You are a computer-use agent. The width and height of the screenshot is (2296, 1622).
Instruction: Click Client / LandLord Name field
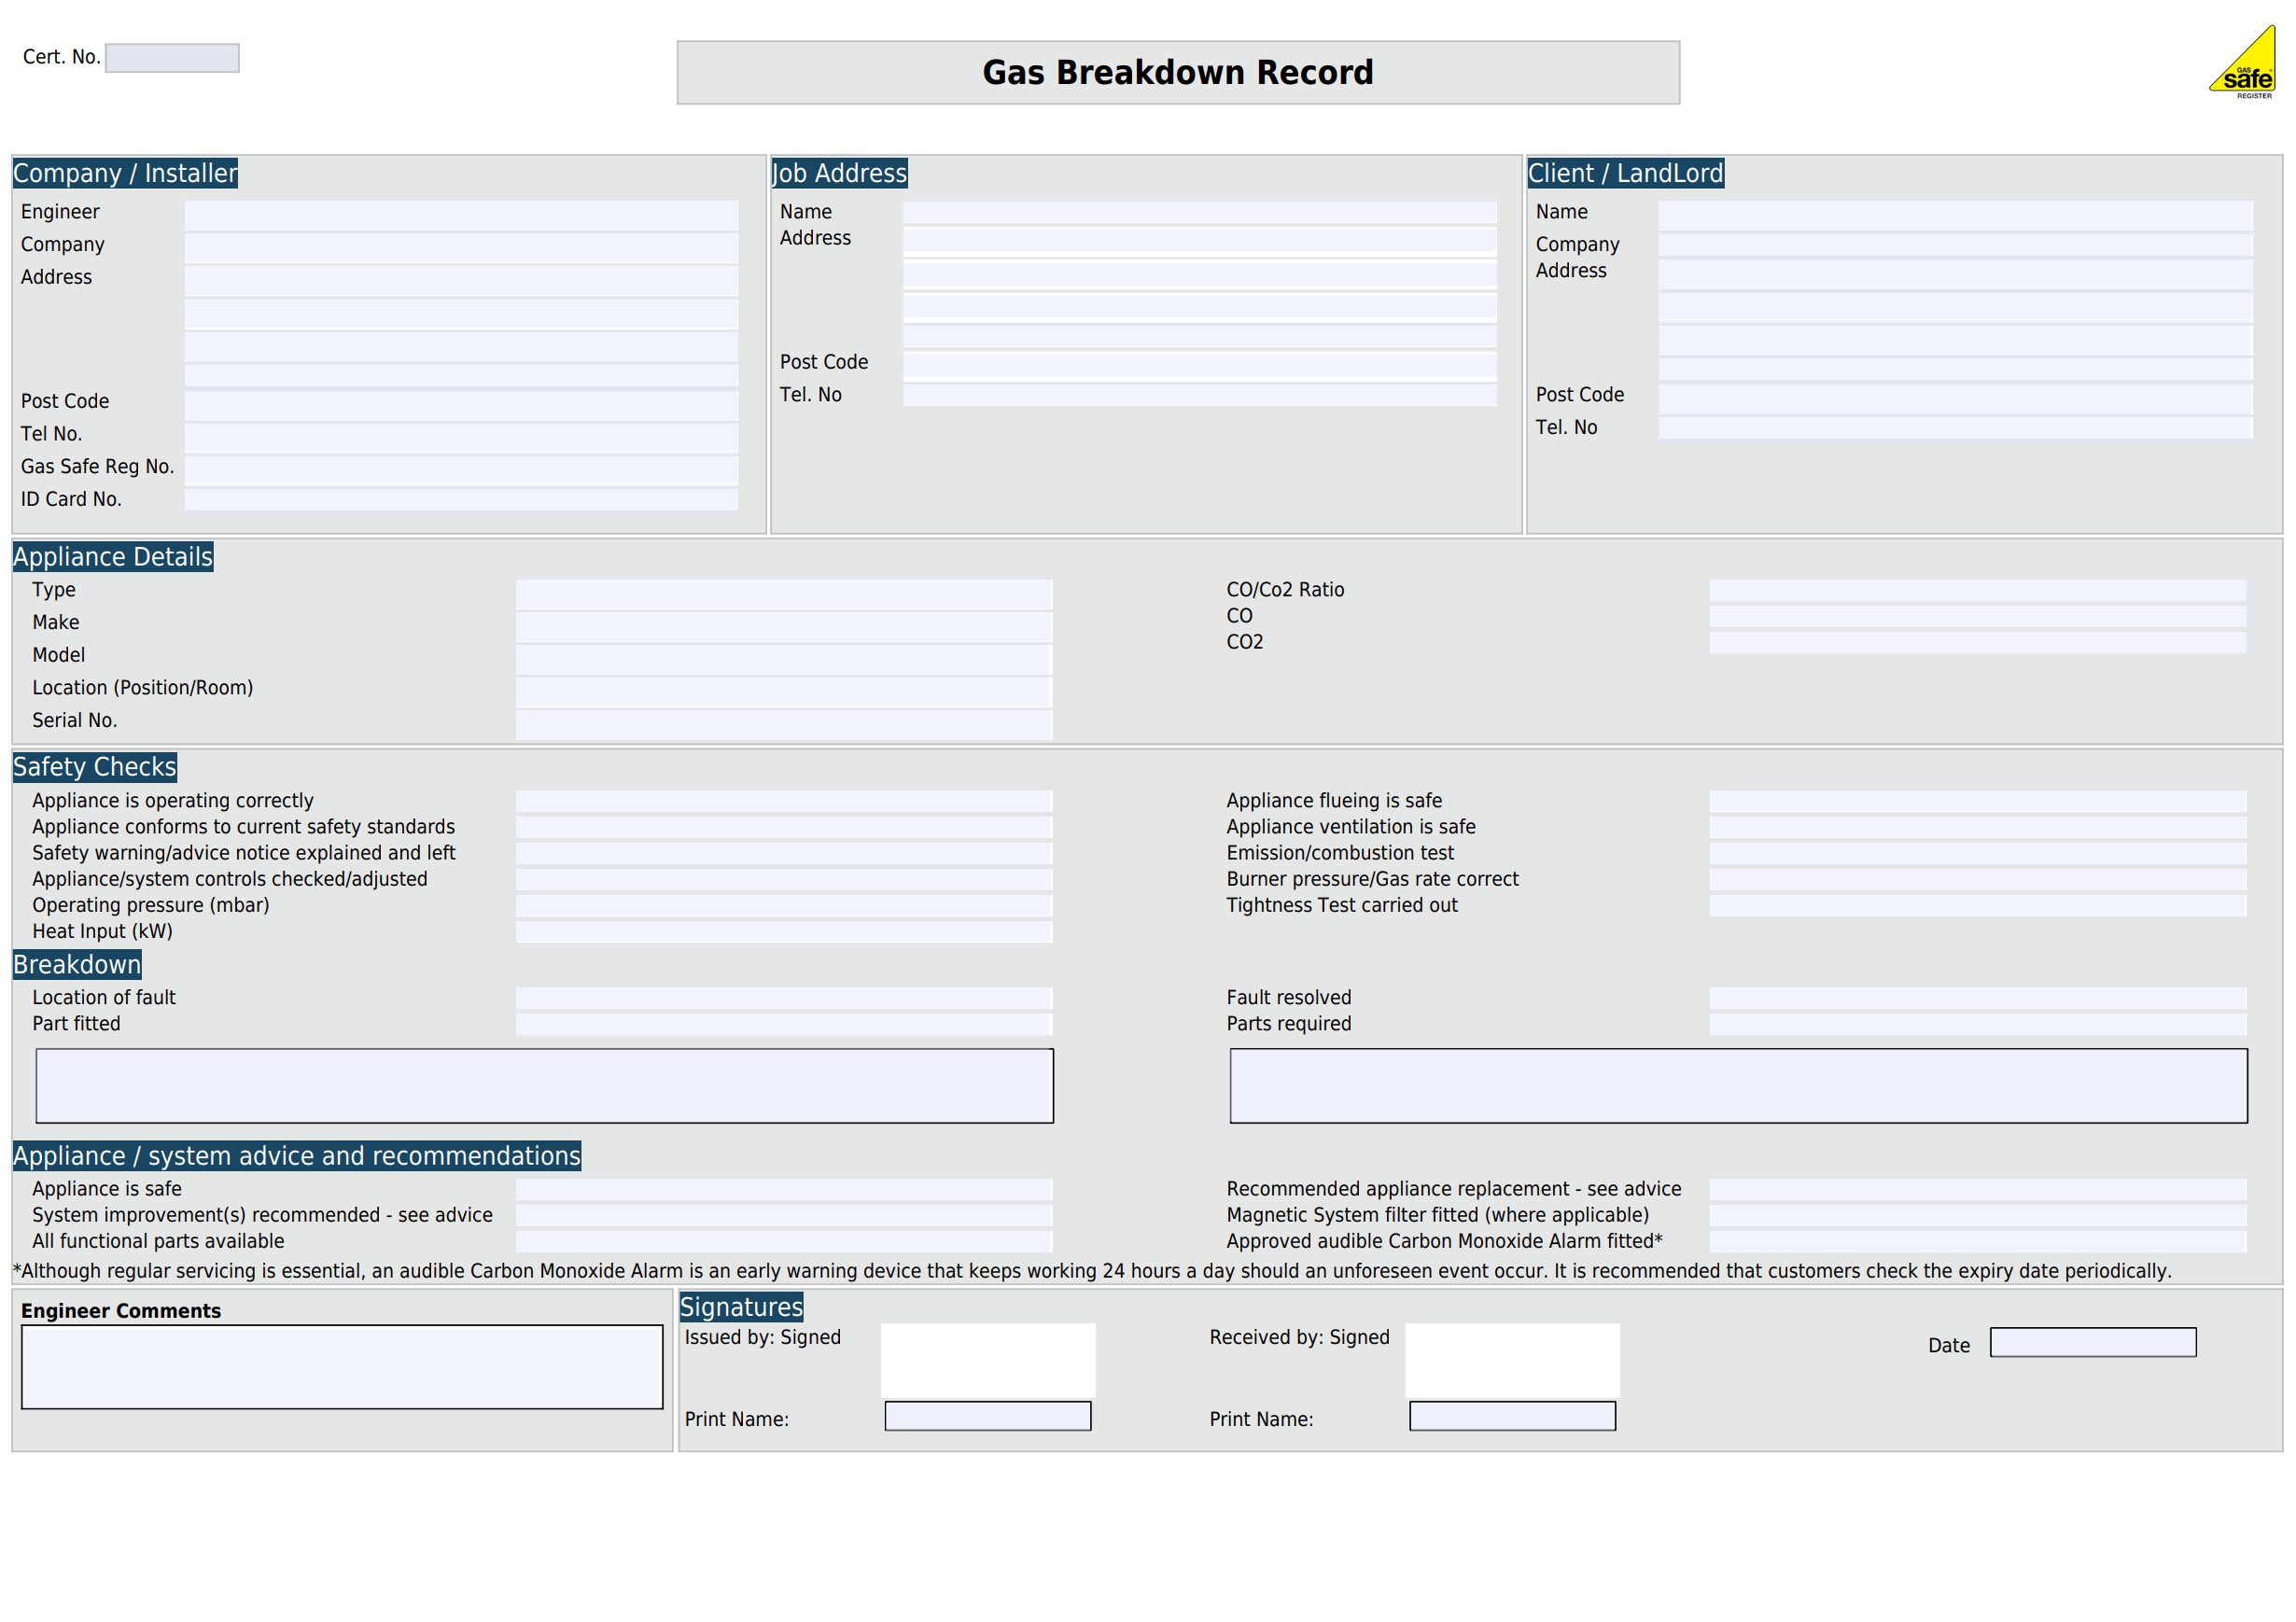tap(1954, 215)
